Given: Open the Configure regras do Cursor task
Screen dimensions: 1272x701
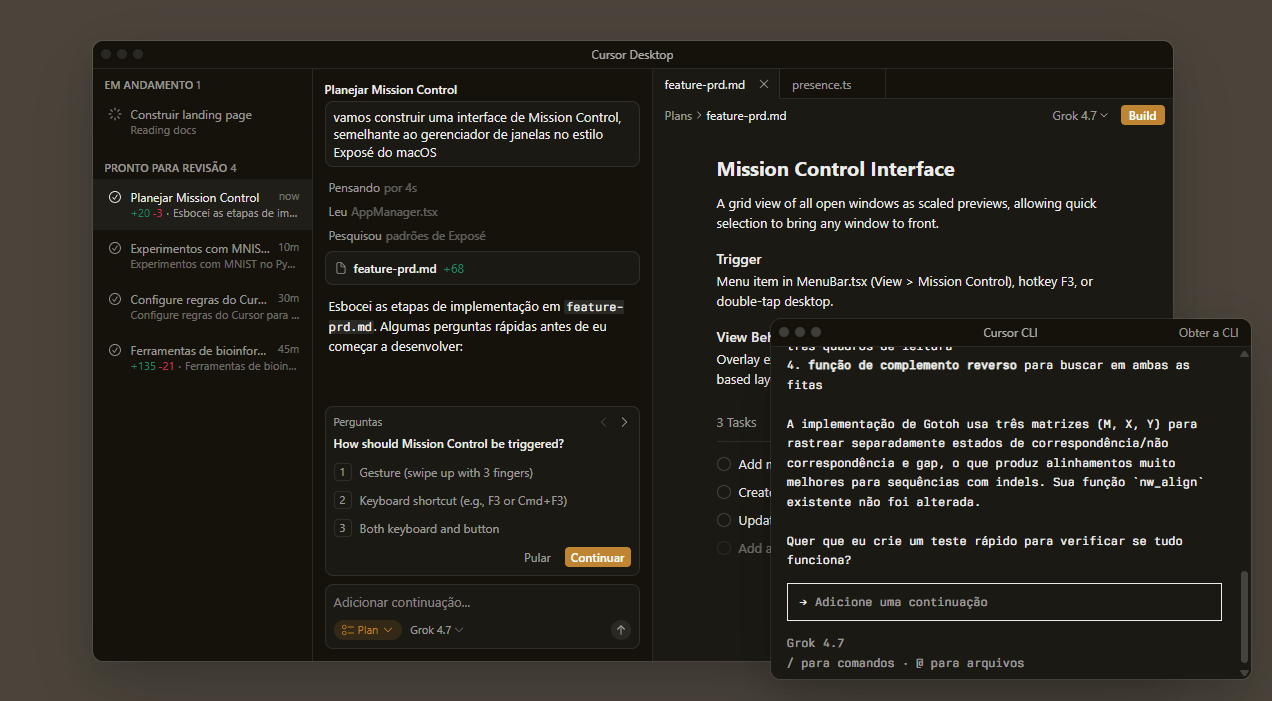Looking at the screenshot, I should (x=203, y=307).
